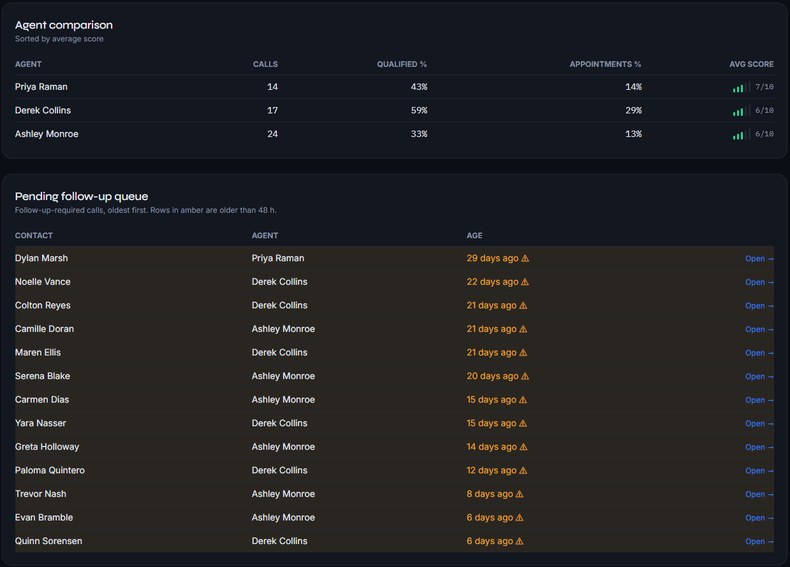
Task: Click warning icon in Yara Nasser row
Action: click(x=523, y=423)
